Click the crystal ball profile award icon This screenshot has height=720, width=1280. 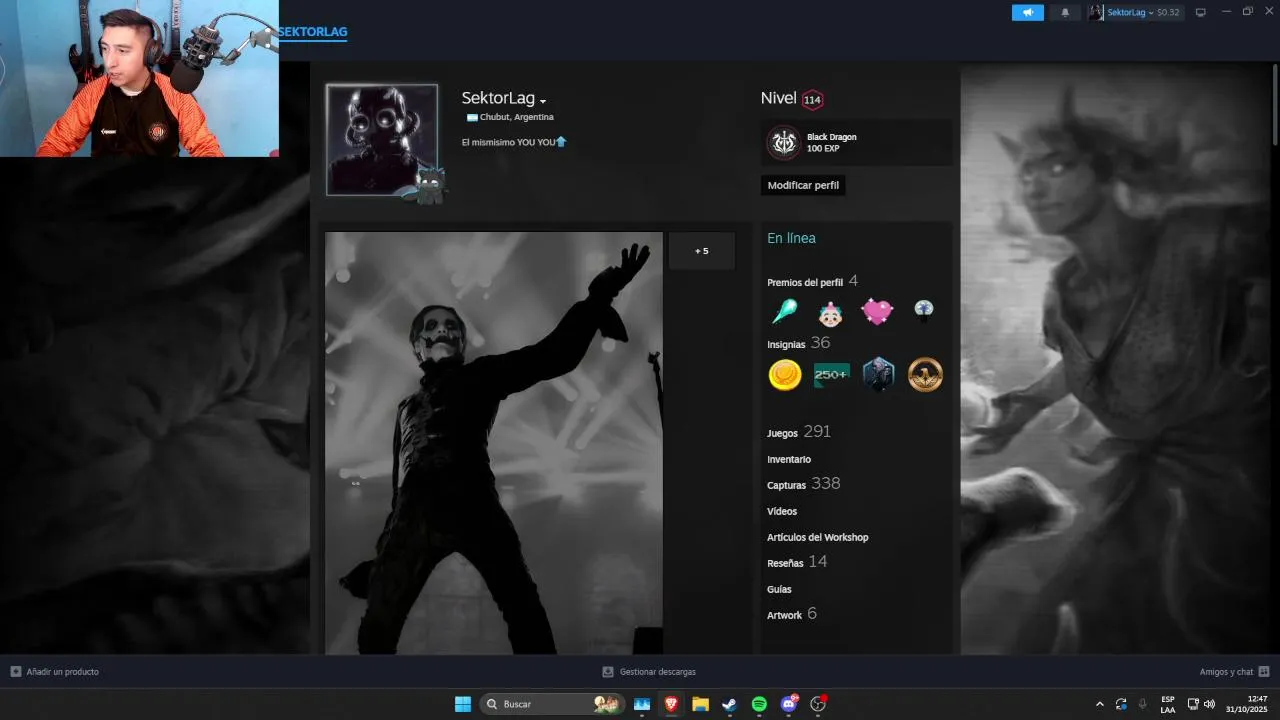coord(924,312)
